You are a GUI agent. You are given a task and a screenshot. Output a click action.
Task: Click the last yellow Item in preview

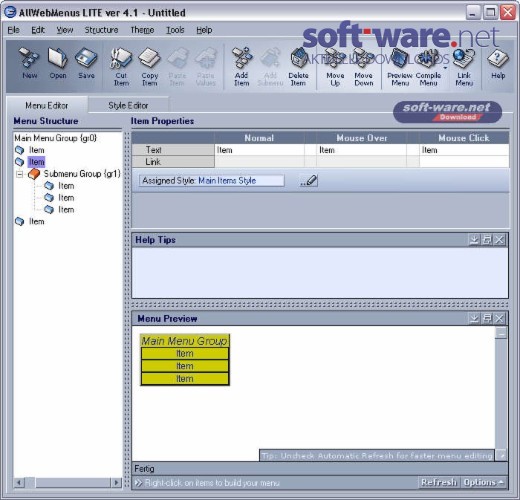coord(185,379)
